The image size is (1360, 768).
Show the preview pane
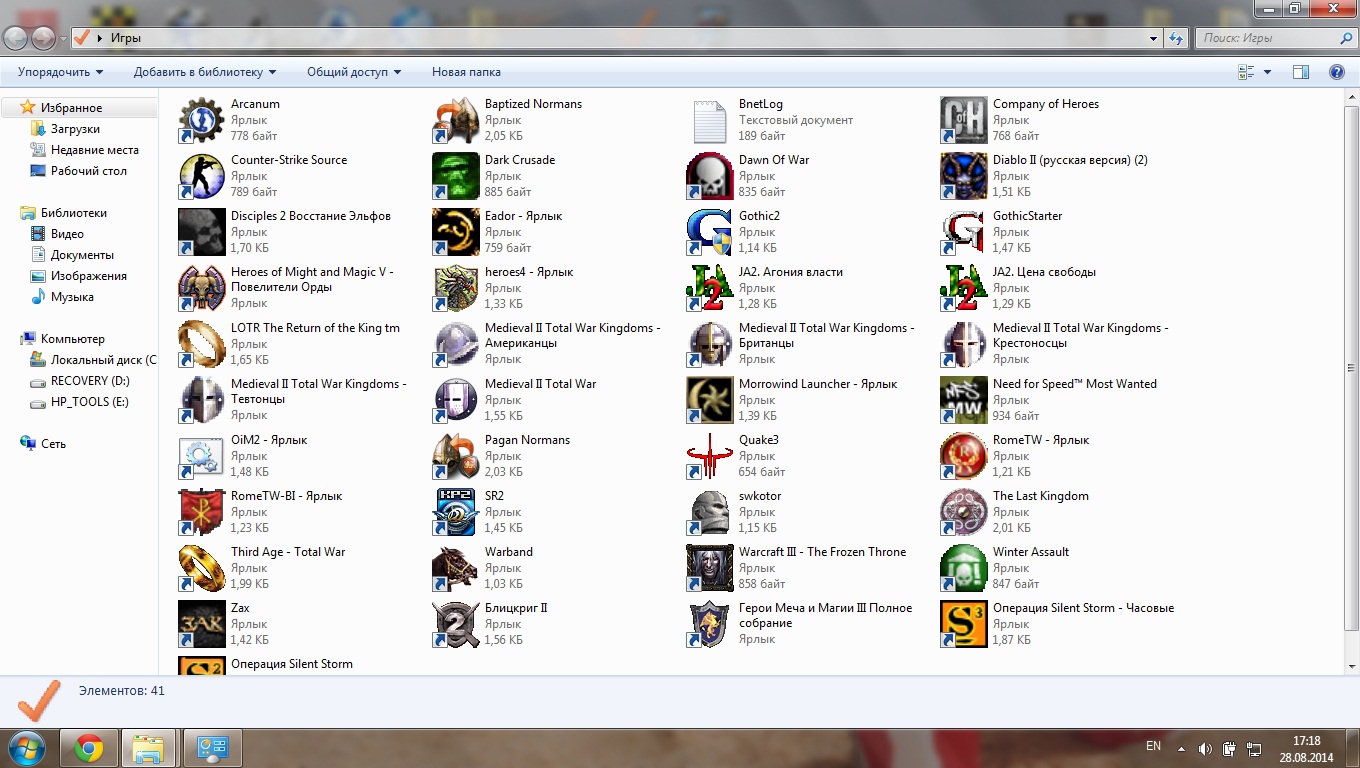1301,72
